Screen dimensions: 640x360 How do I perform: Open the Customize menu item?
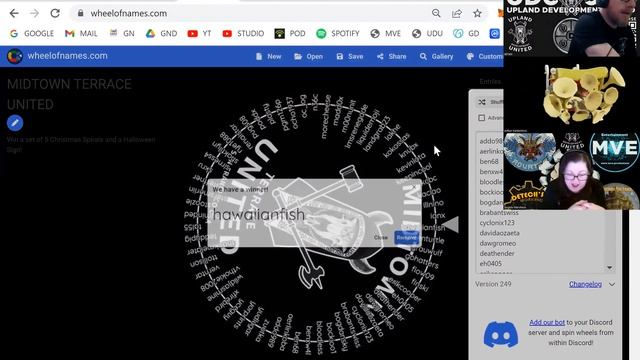tap(484, 56)
